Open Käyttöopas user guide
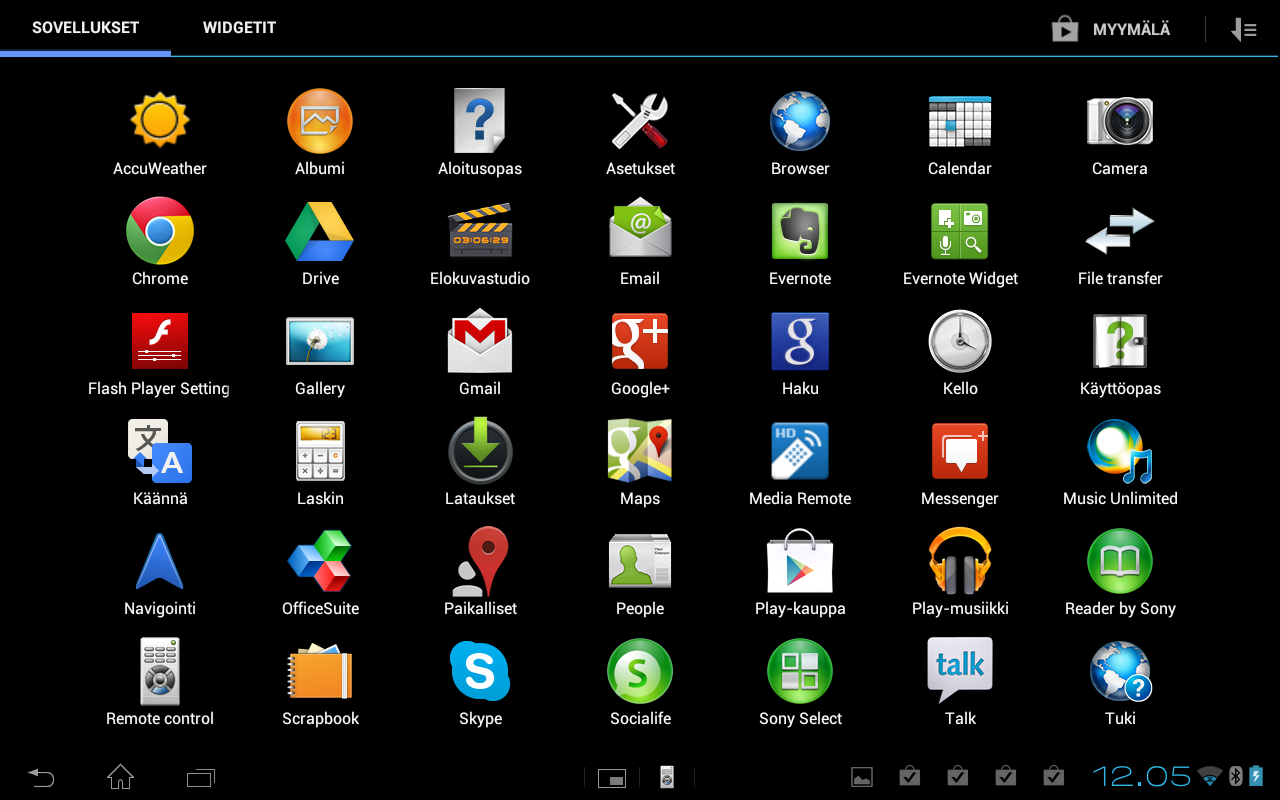 (1120, 341)
